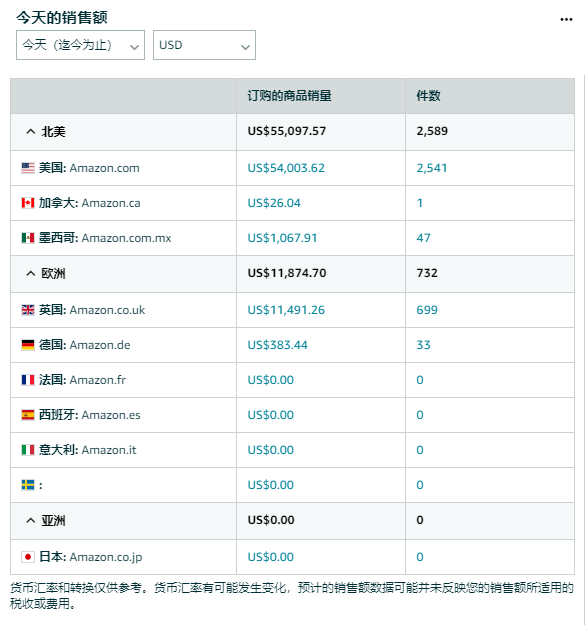
Task: Open the US$26.04 Amazon.ca sales link
Action: click(x=274, y=203)
